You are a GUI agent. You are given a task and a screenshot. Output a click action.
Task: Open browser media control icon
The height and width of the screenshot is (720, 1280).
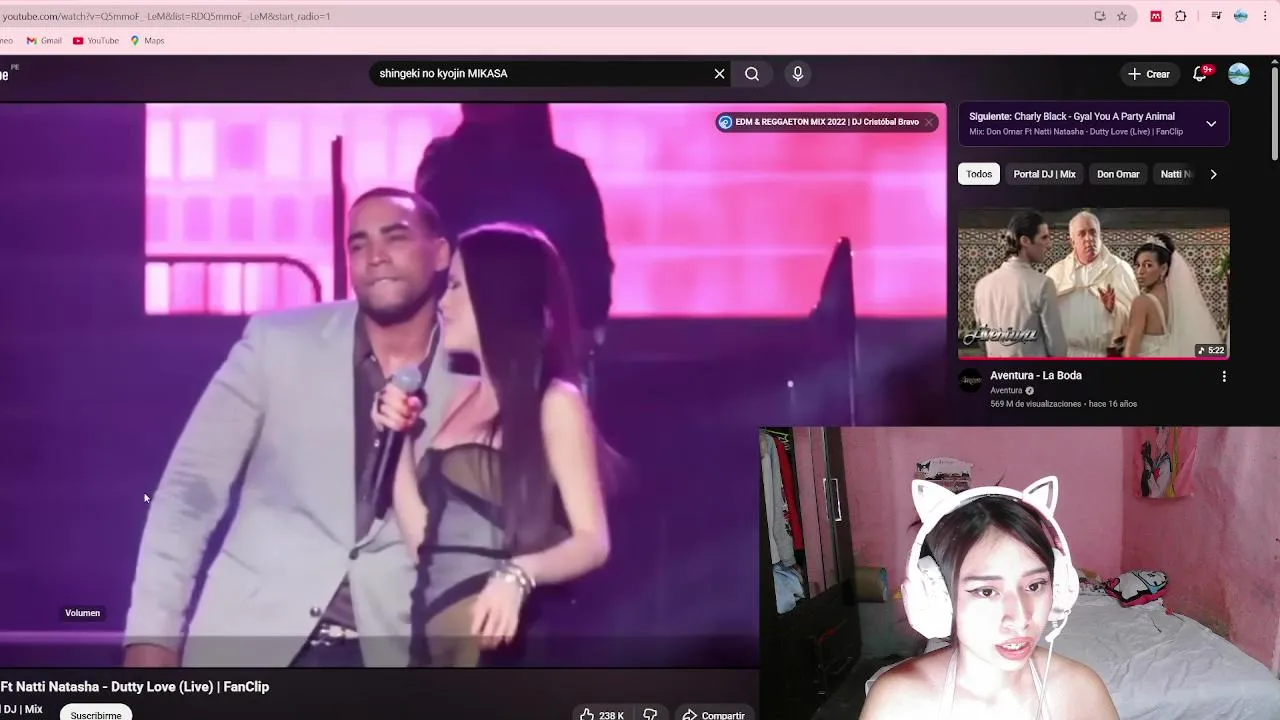pos(1216,16)
